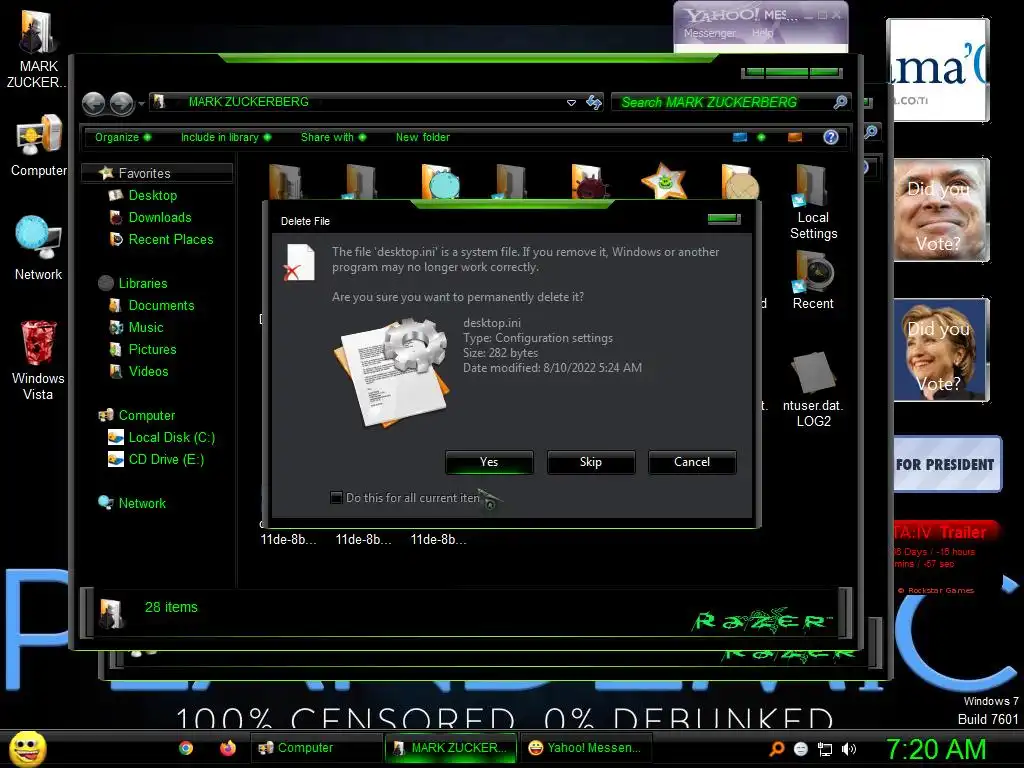Open Help menu in Yahoo Messenger window
Viewport: 1024px width, 768px height.
(x=762, y=33)
